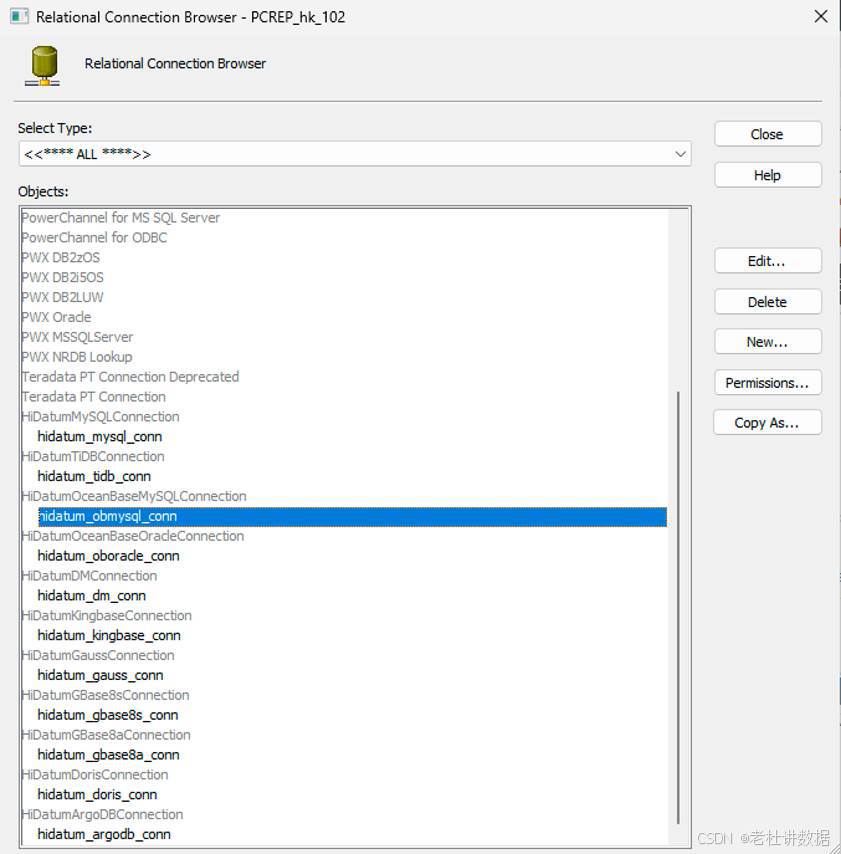Select PWX NRDB Lookup type
This screenshot has width=841, height=854.
pos(77,357)
